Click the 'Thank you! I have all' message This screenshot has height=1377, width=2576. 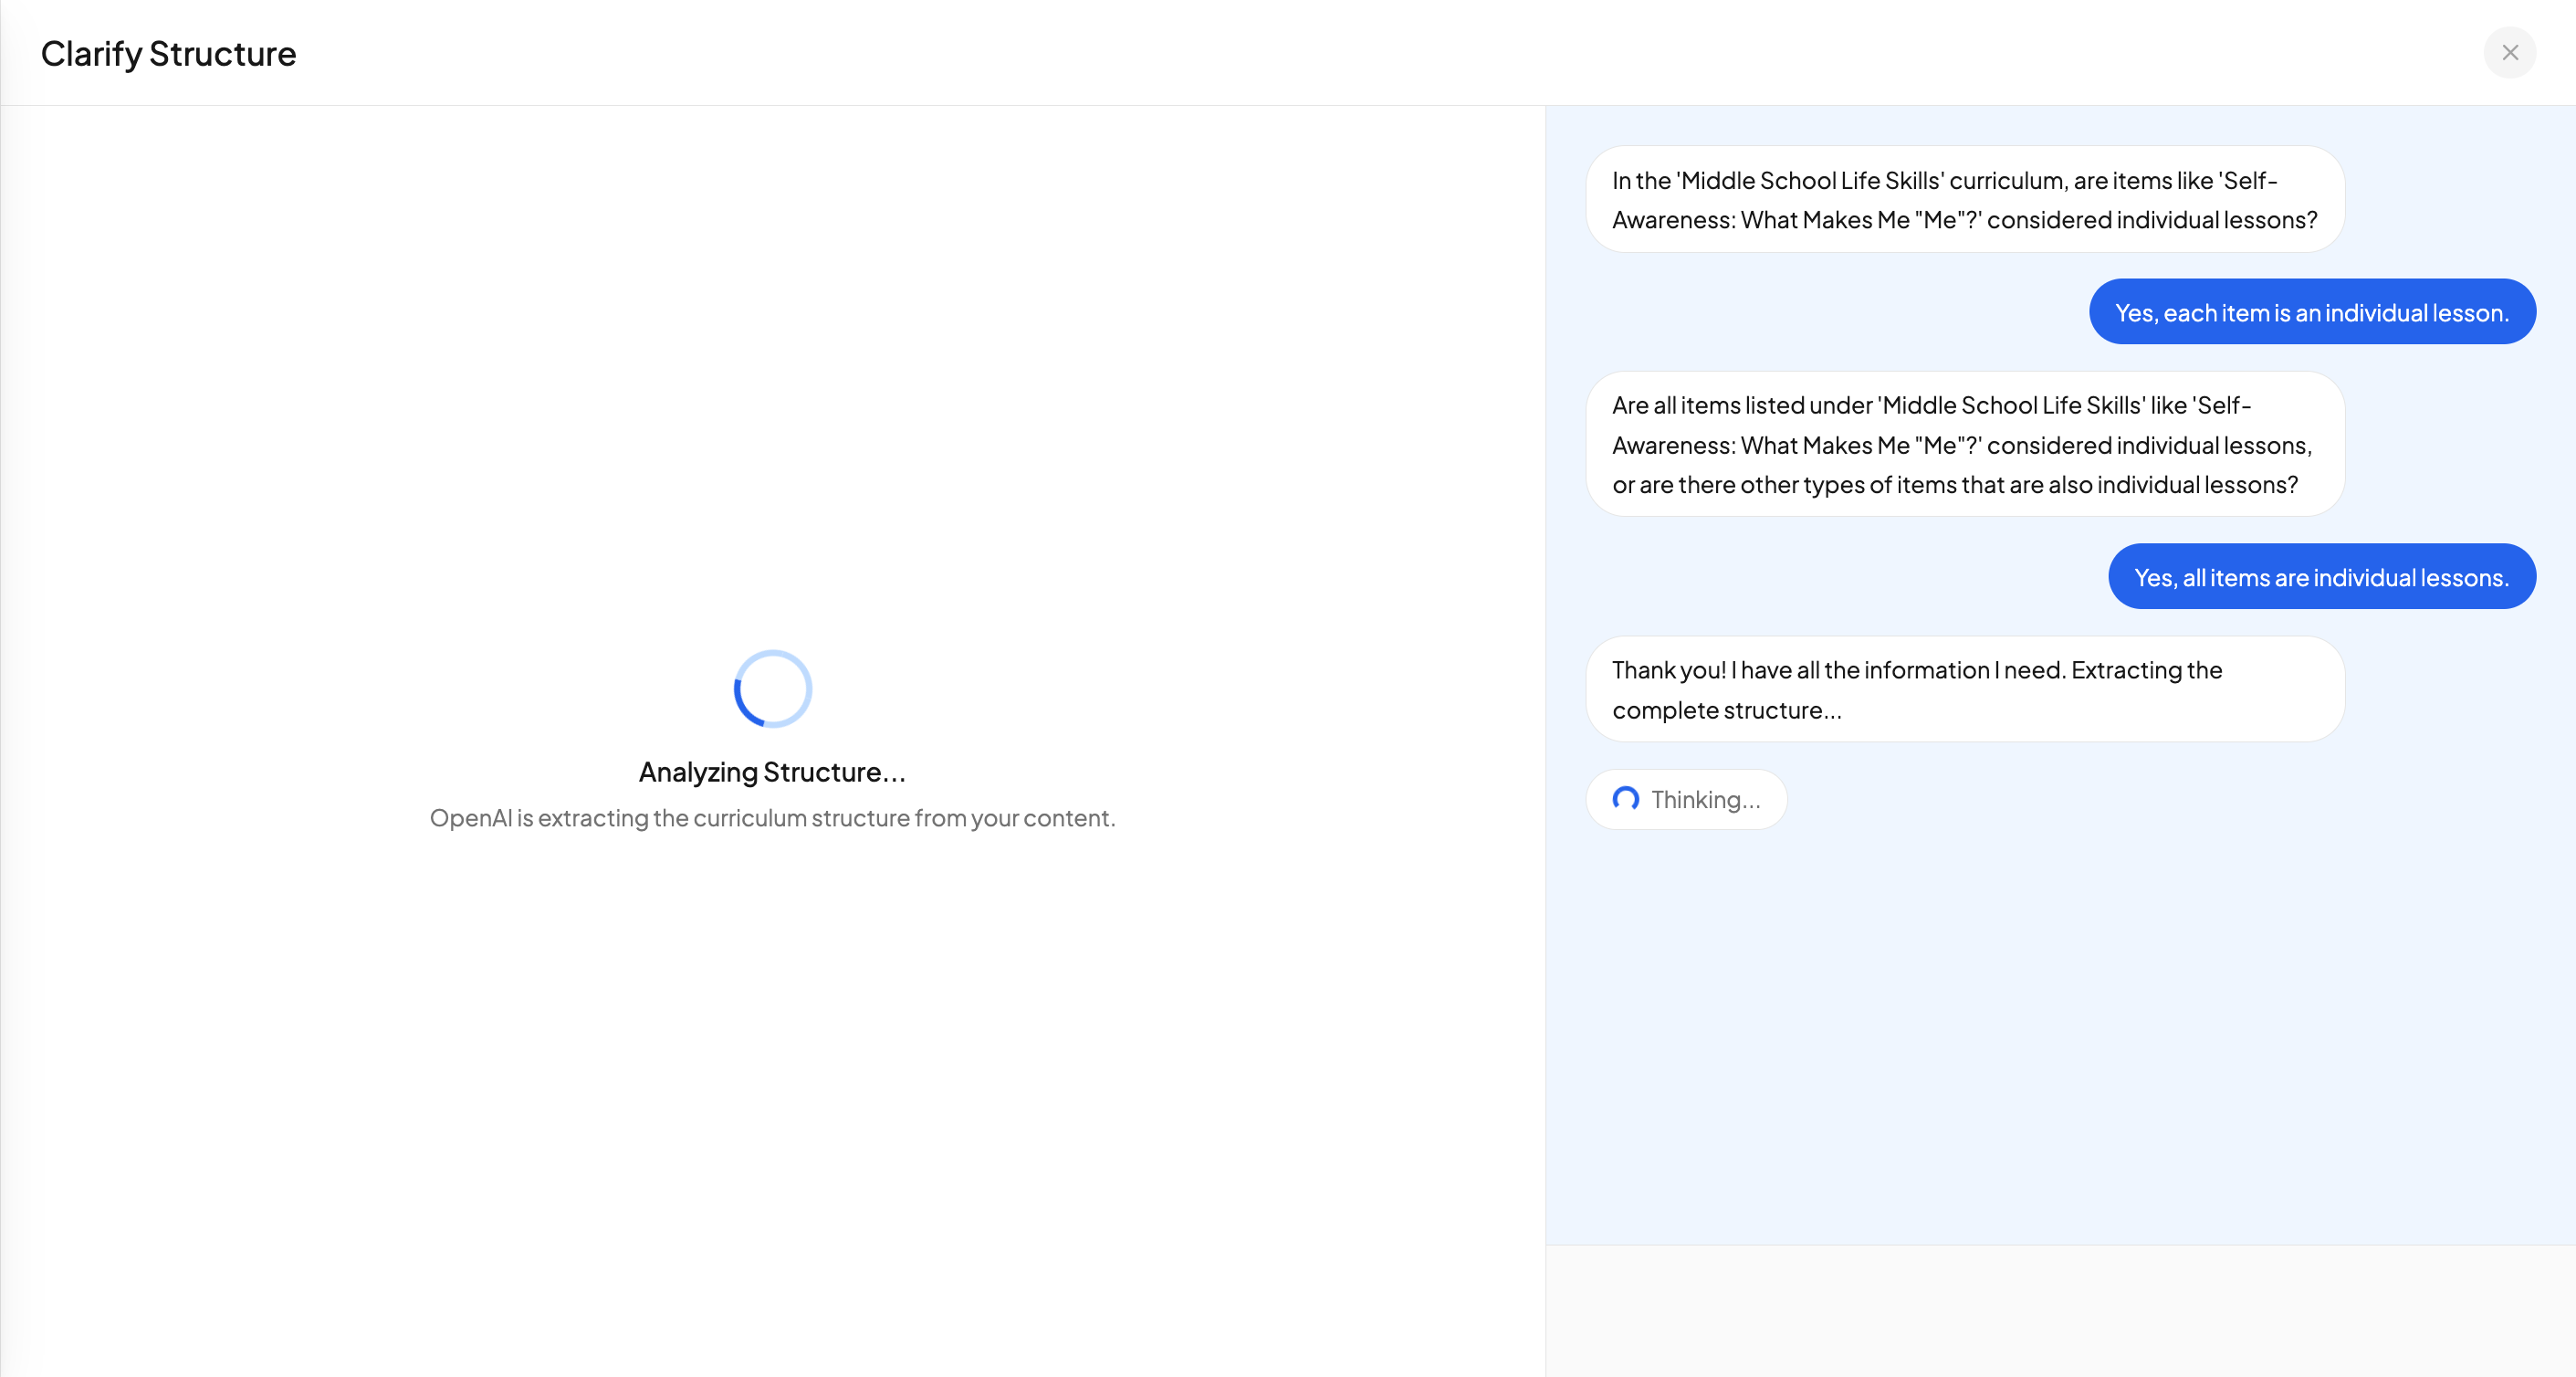pos(1964,689)
